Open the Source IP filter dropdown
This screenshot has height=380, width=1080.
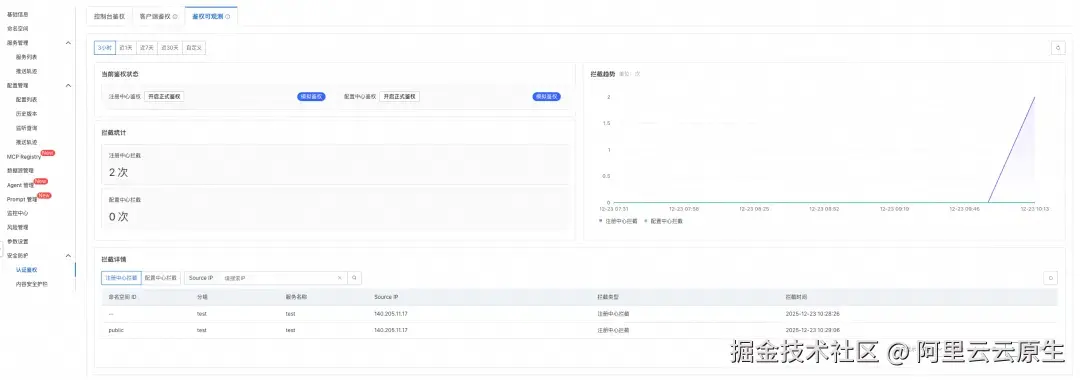click(x=201, y=278)
